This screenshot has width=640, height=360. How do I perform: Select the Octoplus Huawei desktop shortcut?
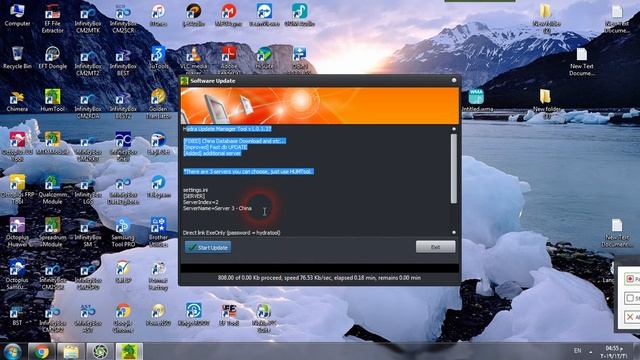point(17,231)
